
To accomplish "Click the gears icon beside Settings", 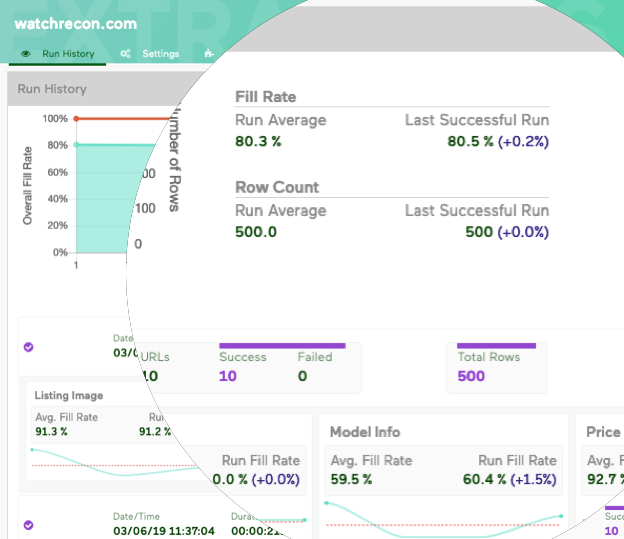I will pos(125,54).
